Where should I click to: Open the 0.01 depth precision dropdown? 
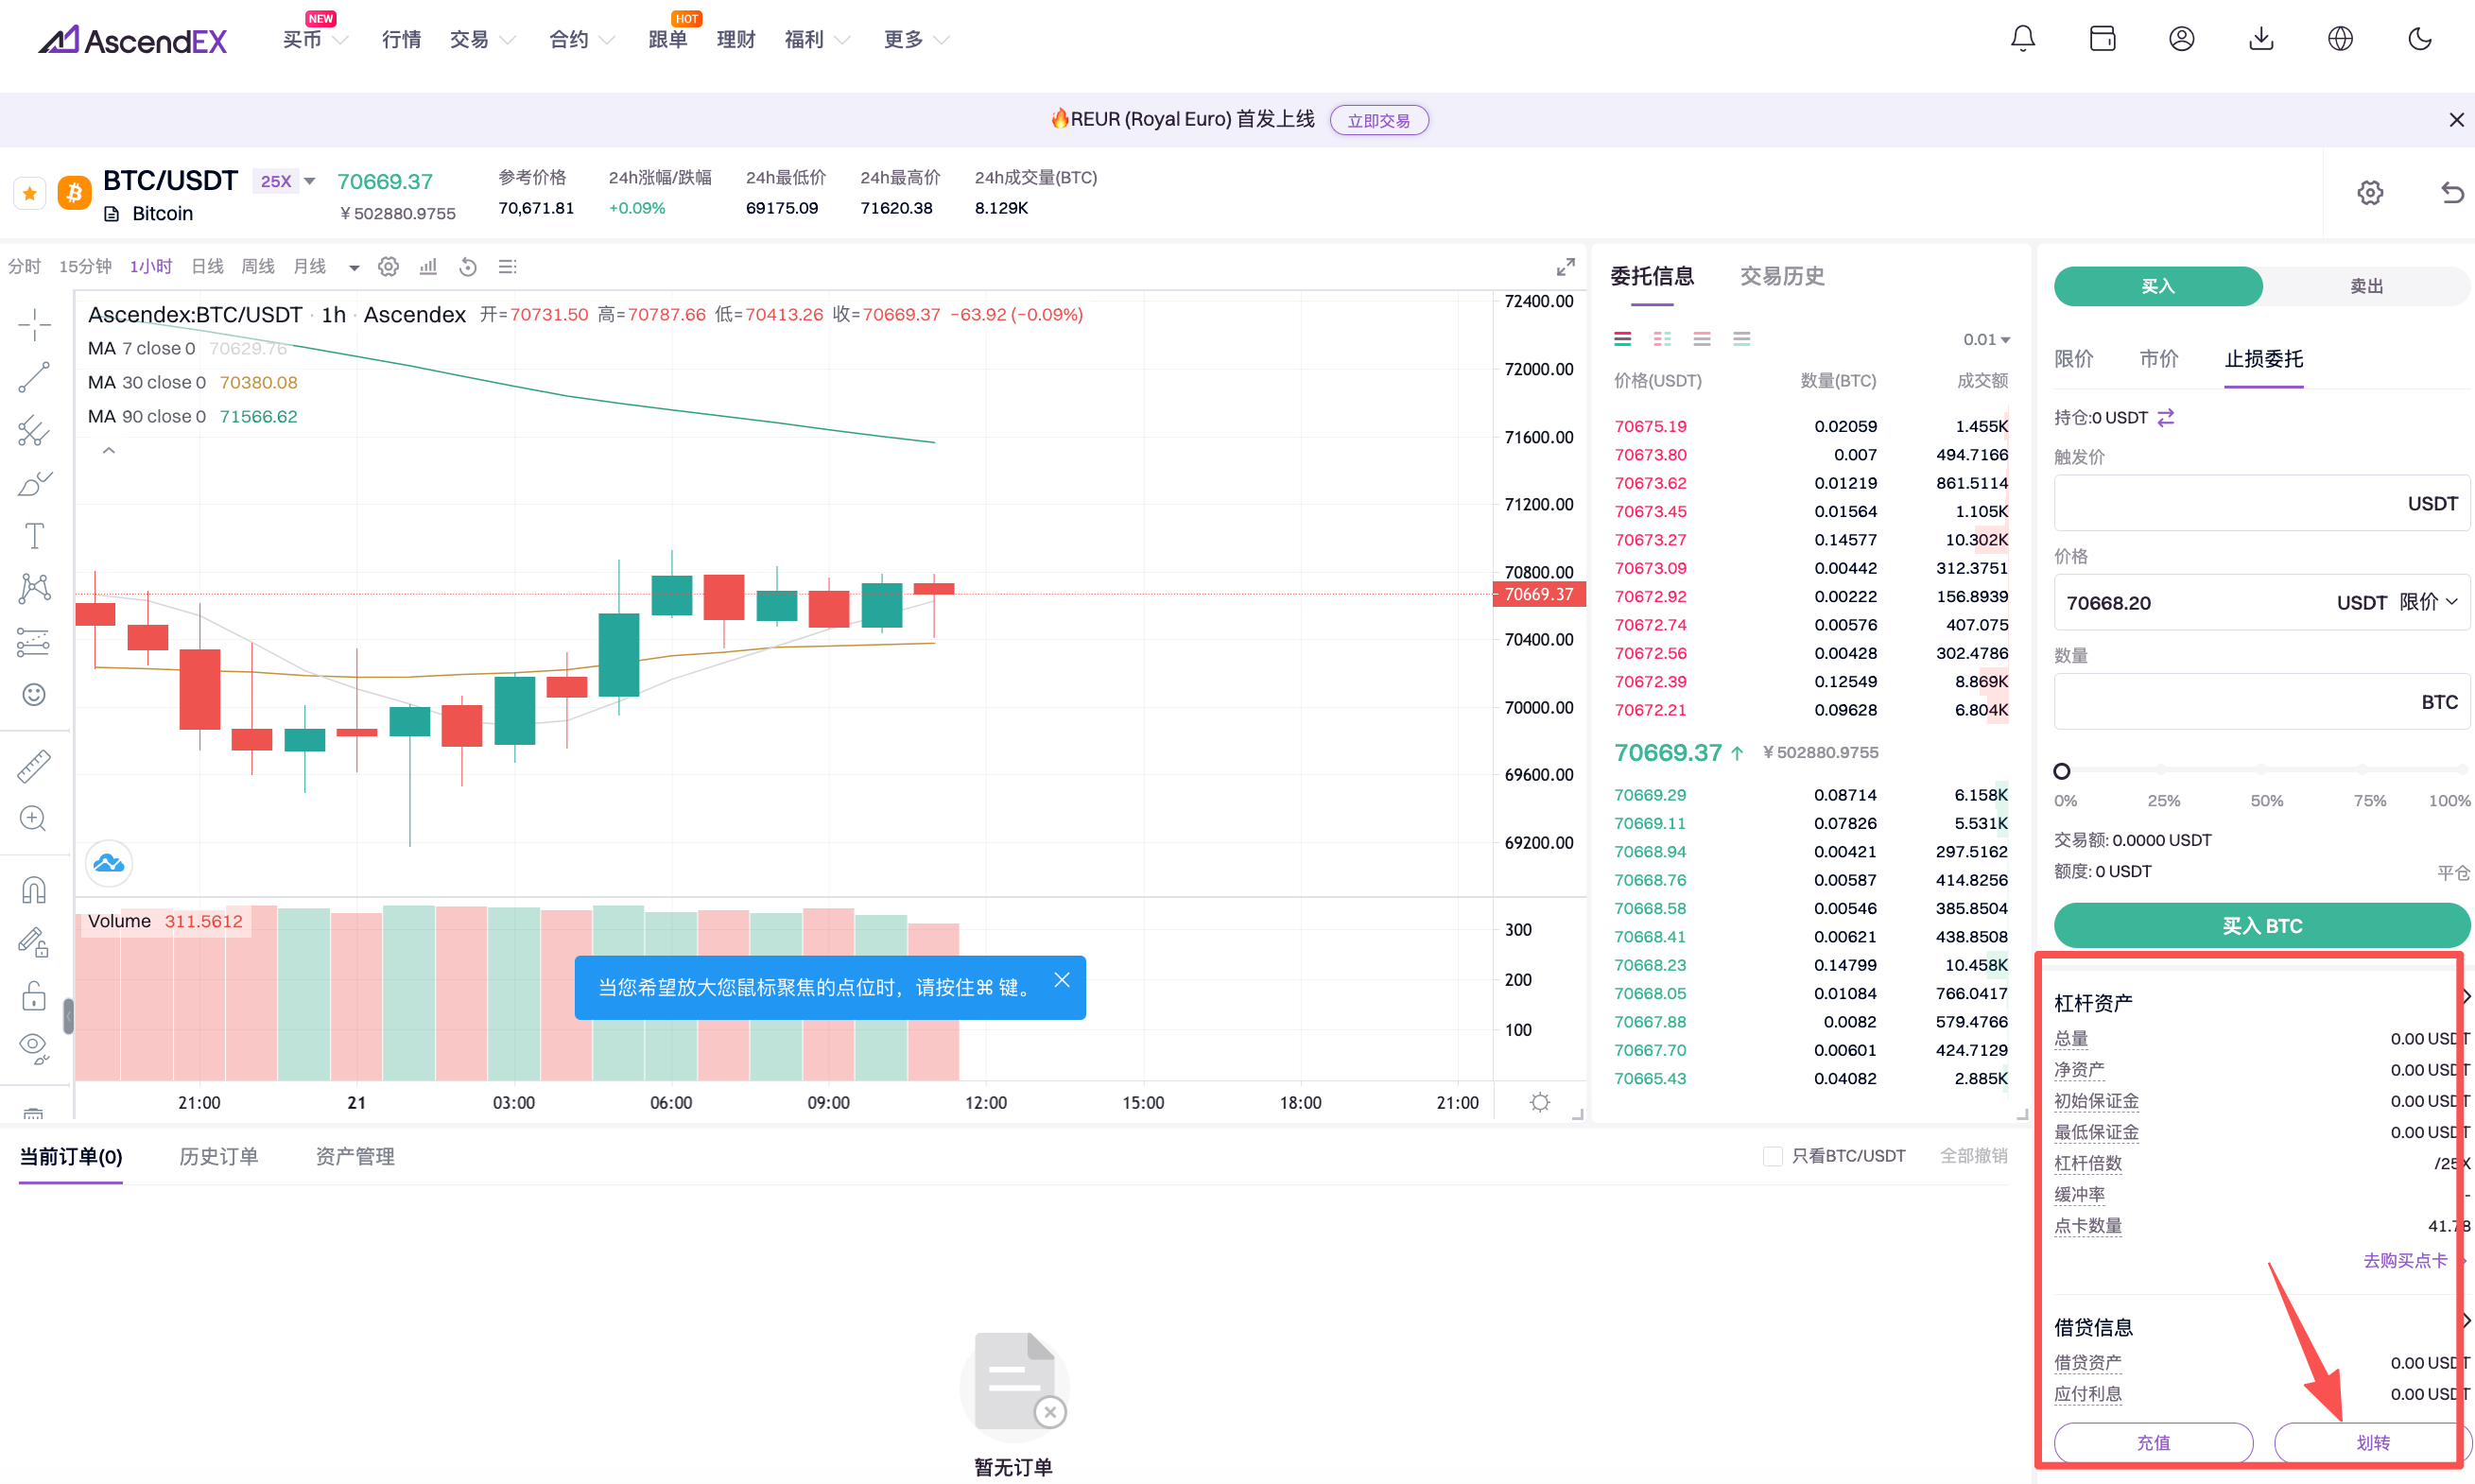pos(1986,340)
